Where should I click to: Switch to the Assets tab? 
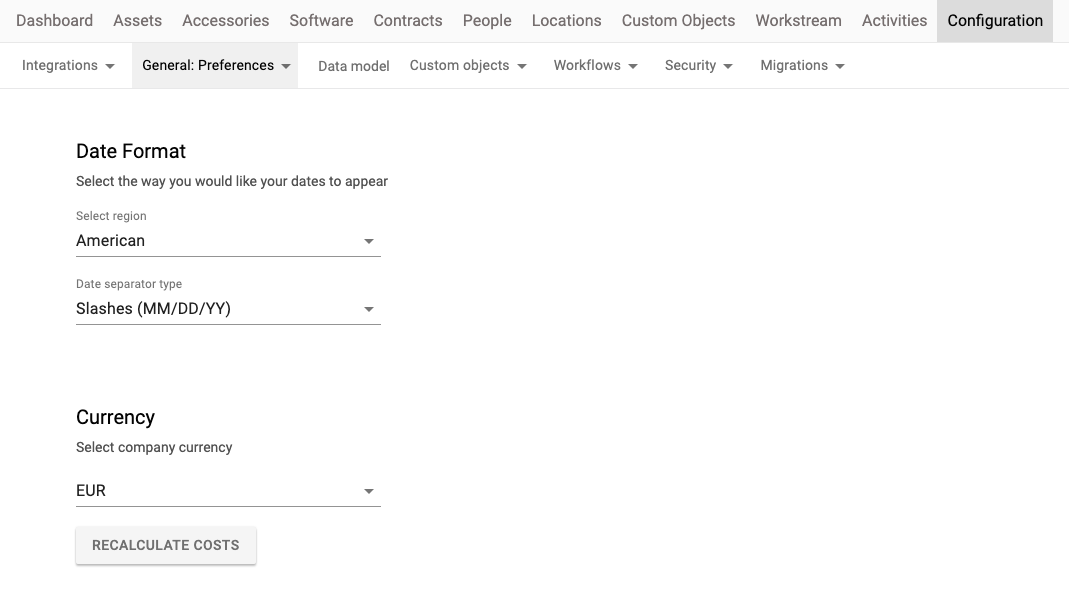pyautogui.click(x=138, y=20)
